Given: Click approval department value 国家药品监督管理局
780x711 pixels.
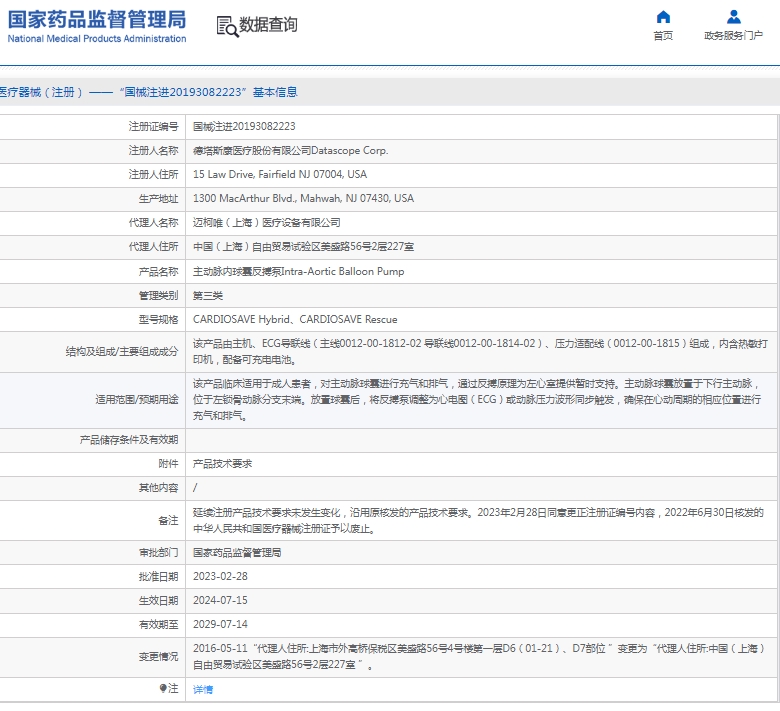Looking at the screenshot, I should coord(237,552).
